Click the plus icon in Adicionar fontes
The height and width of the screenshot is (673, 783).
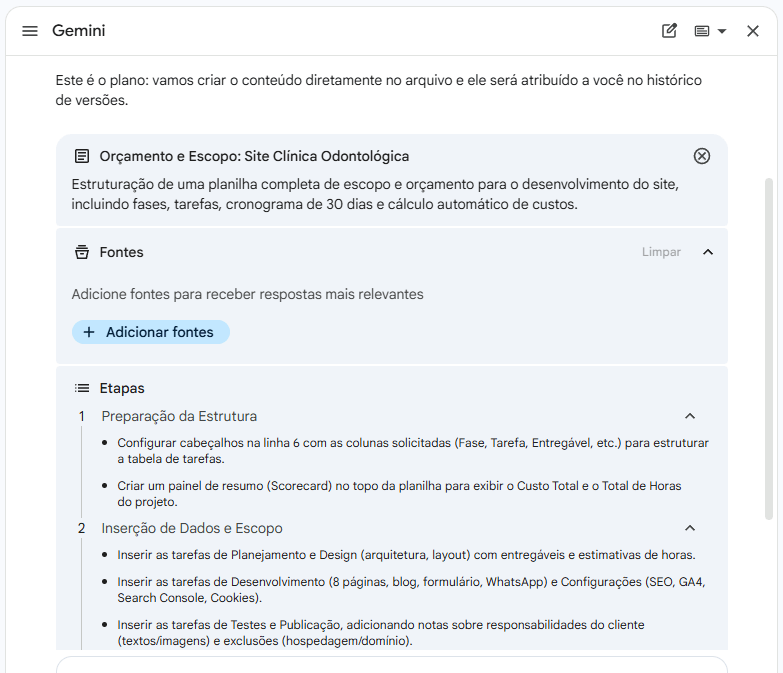[x=89, y=332]
